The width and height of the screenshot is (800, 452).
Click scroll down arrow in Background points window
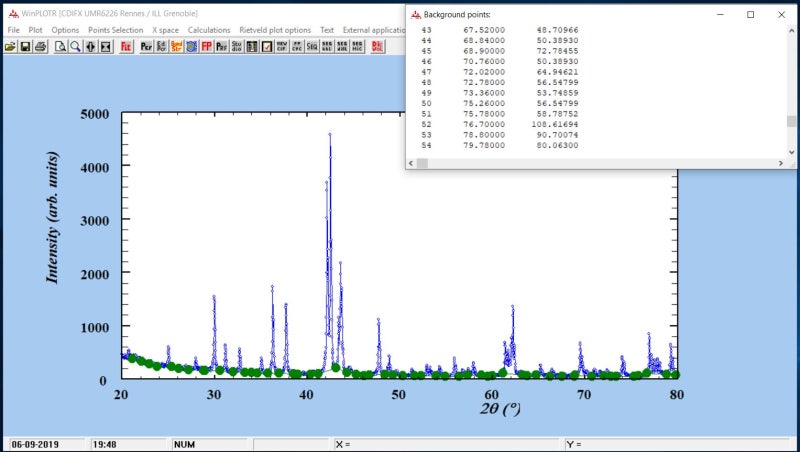(791, 152)
